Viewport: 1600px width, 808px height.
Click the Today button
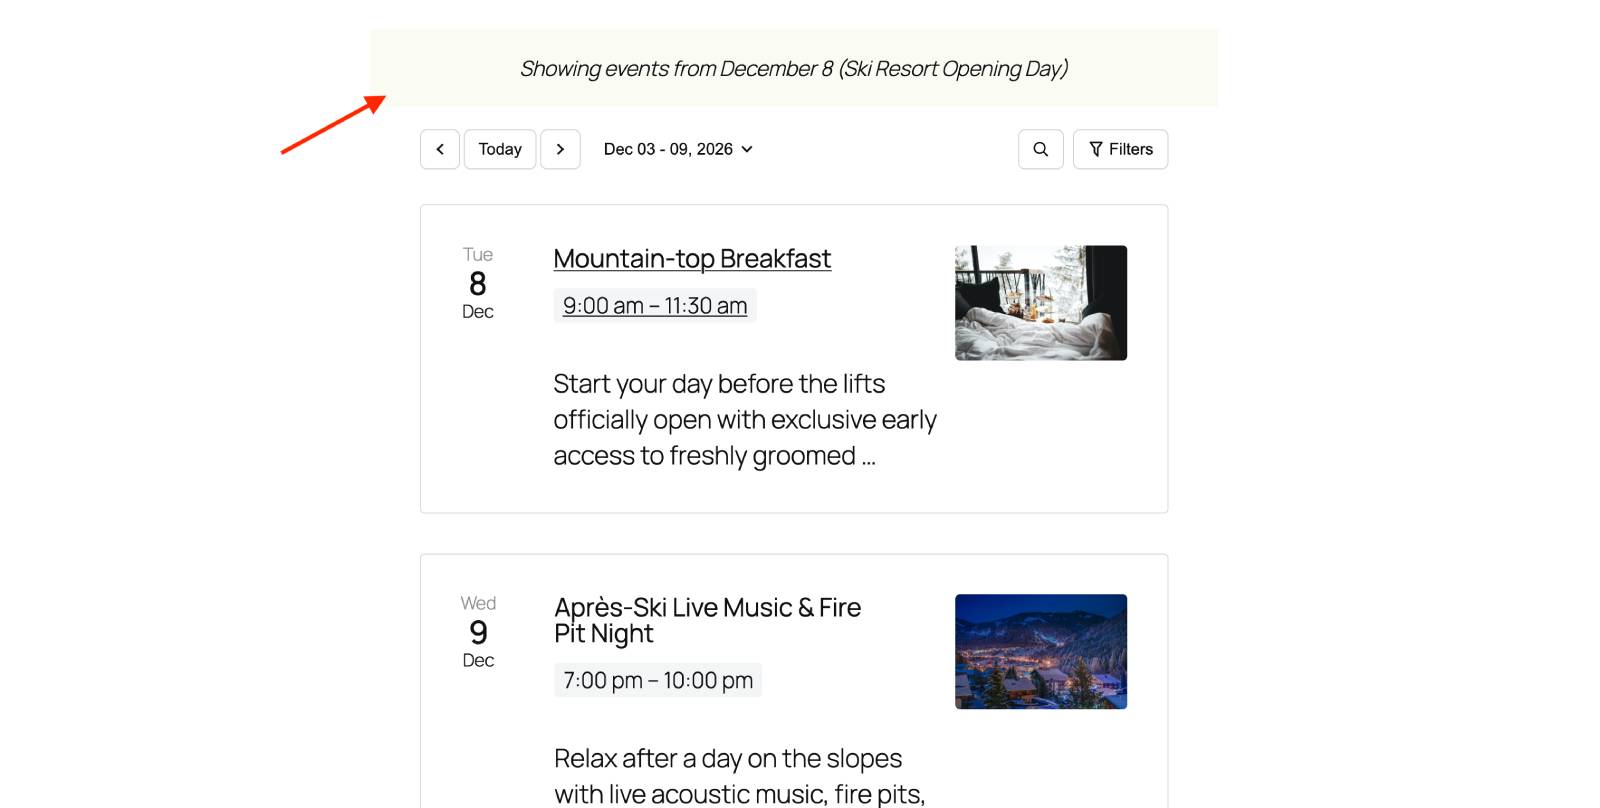click(500, 149)
